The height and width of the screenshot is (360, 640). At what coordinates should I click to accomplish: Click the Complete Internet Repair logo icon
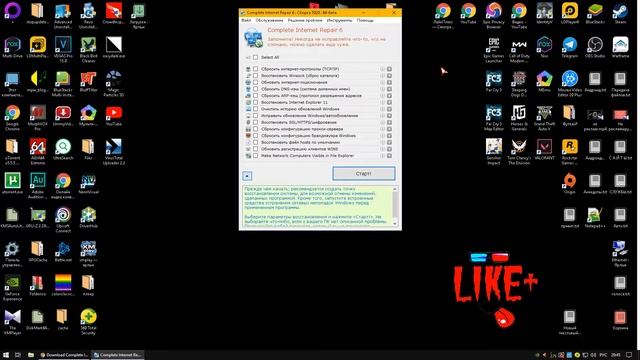[x=253, y=39]
